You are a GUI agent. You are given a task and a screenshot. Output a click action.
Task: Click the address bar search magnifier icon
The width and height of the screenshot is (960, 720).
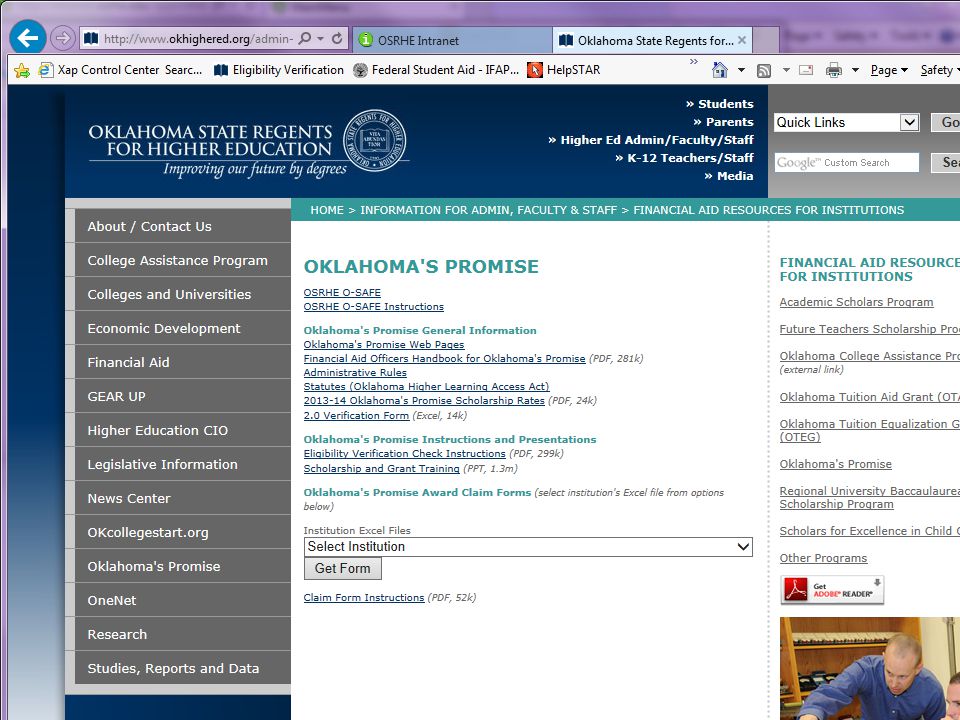(304, 39)
